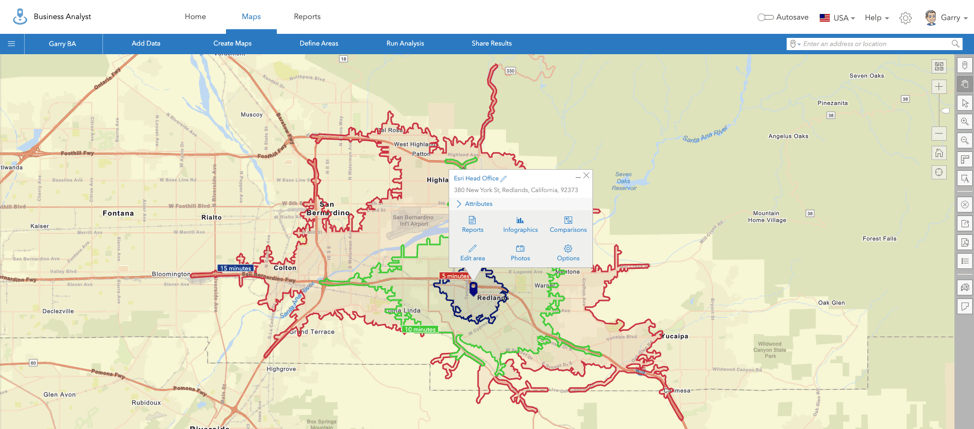This screenshot has width=974, height=429.
Task: Expand the Attributes section
Action: point(475,204)
